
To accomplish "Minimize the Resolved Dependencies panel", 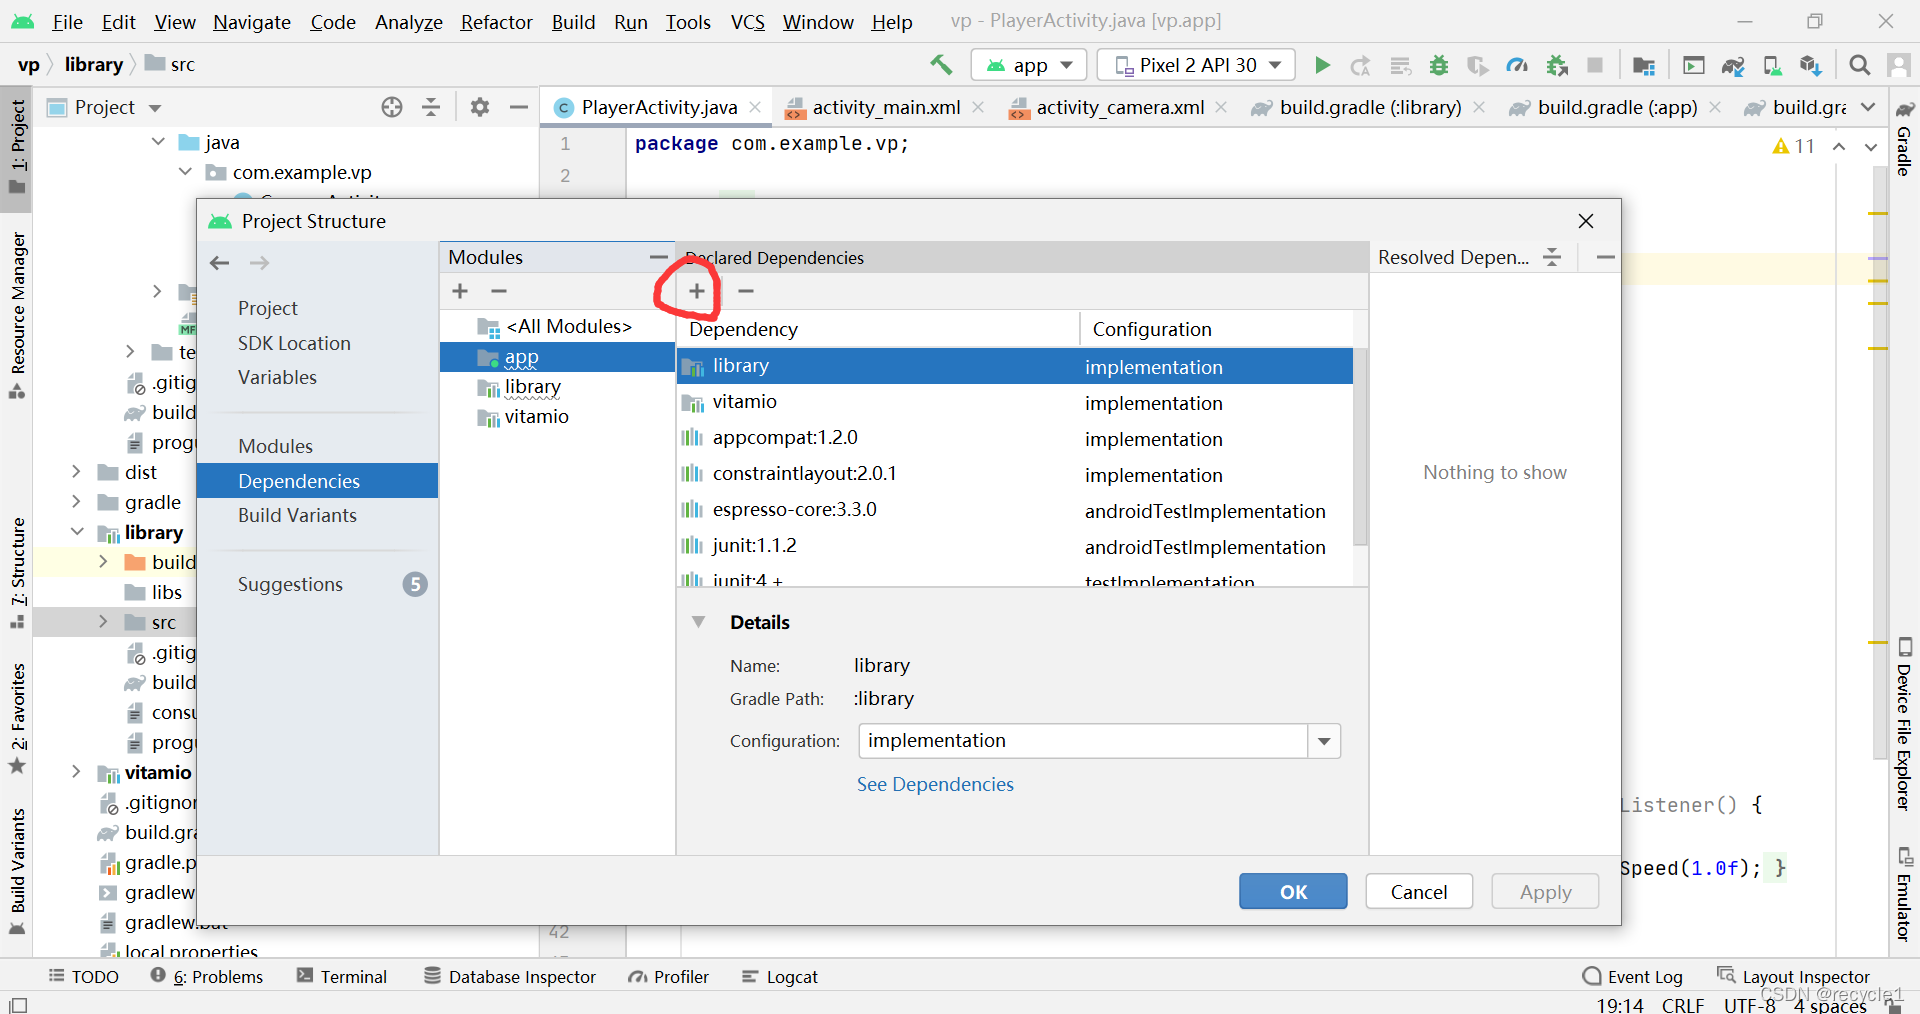I will 1605,257.
